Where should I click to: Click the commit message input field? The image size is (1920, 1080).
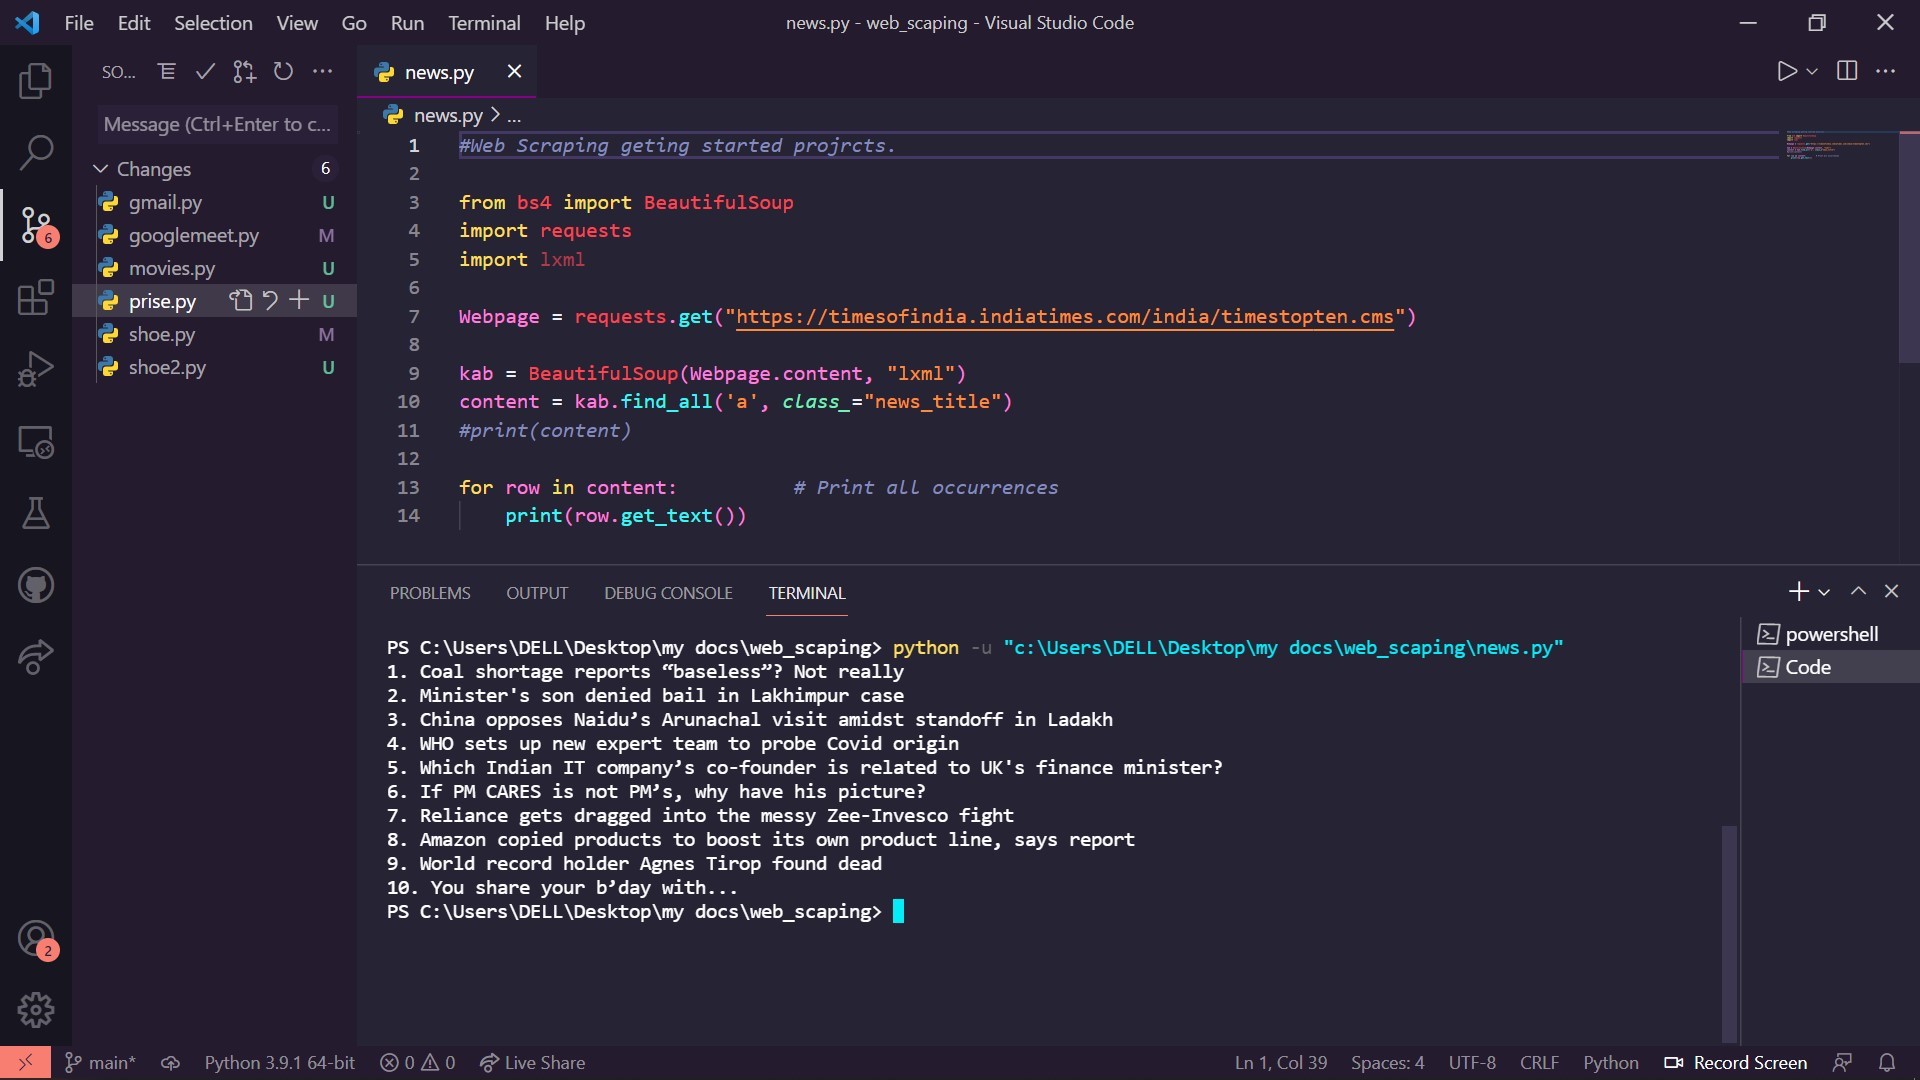click(217, 124)
